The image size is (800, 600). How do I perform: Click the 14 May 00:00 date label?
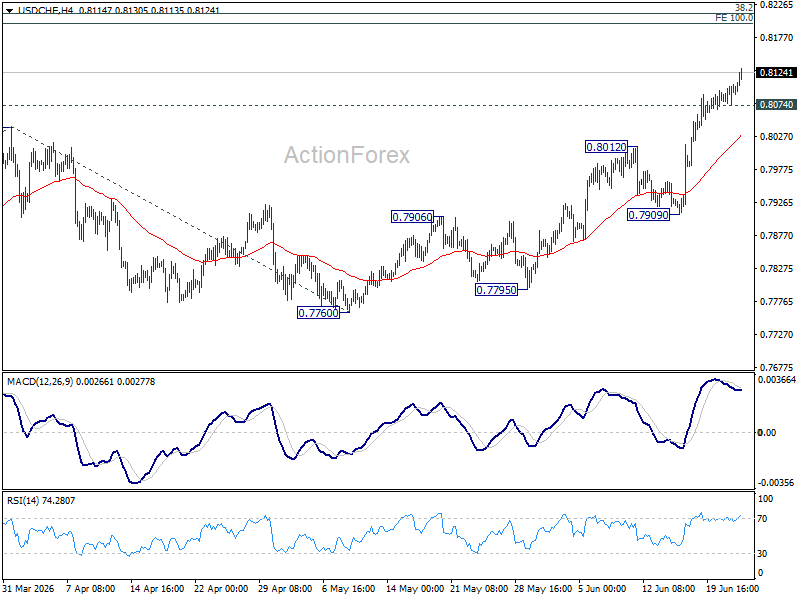(x=415, y=589)
